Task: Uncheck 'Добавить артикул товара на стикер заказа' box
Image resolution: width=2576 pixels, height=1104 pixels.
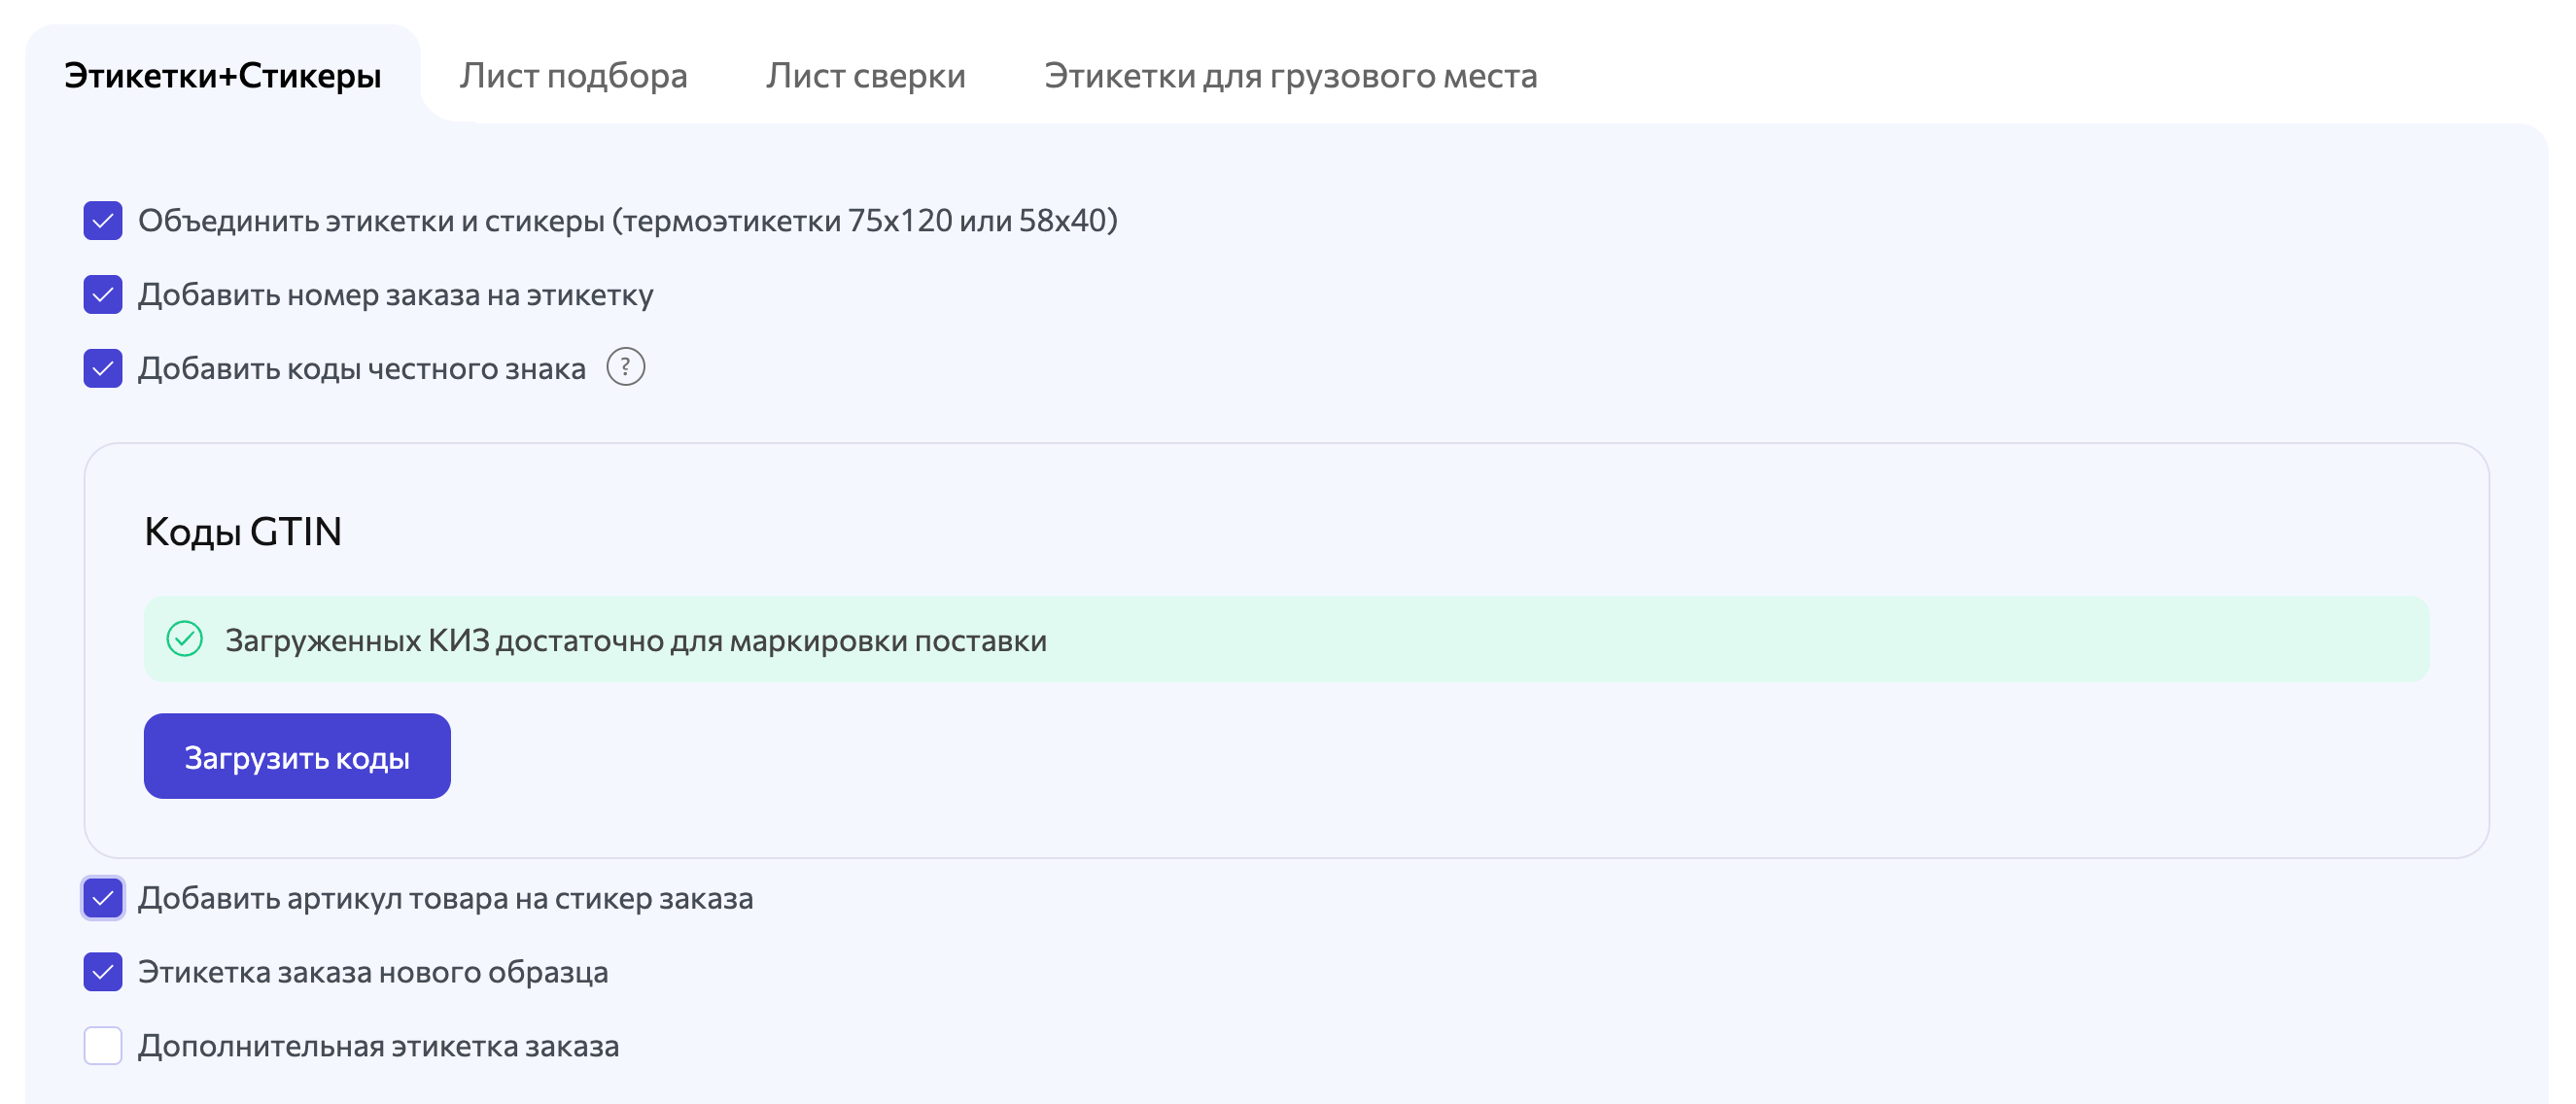Action: click(103, 898)
